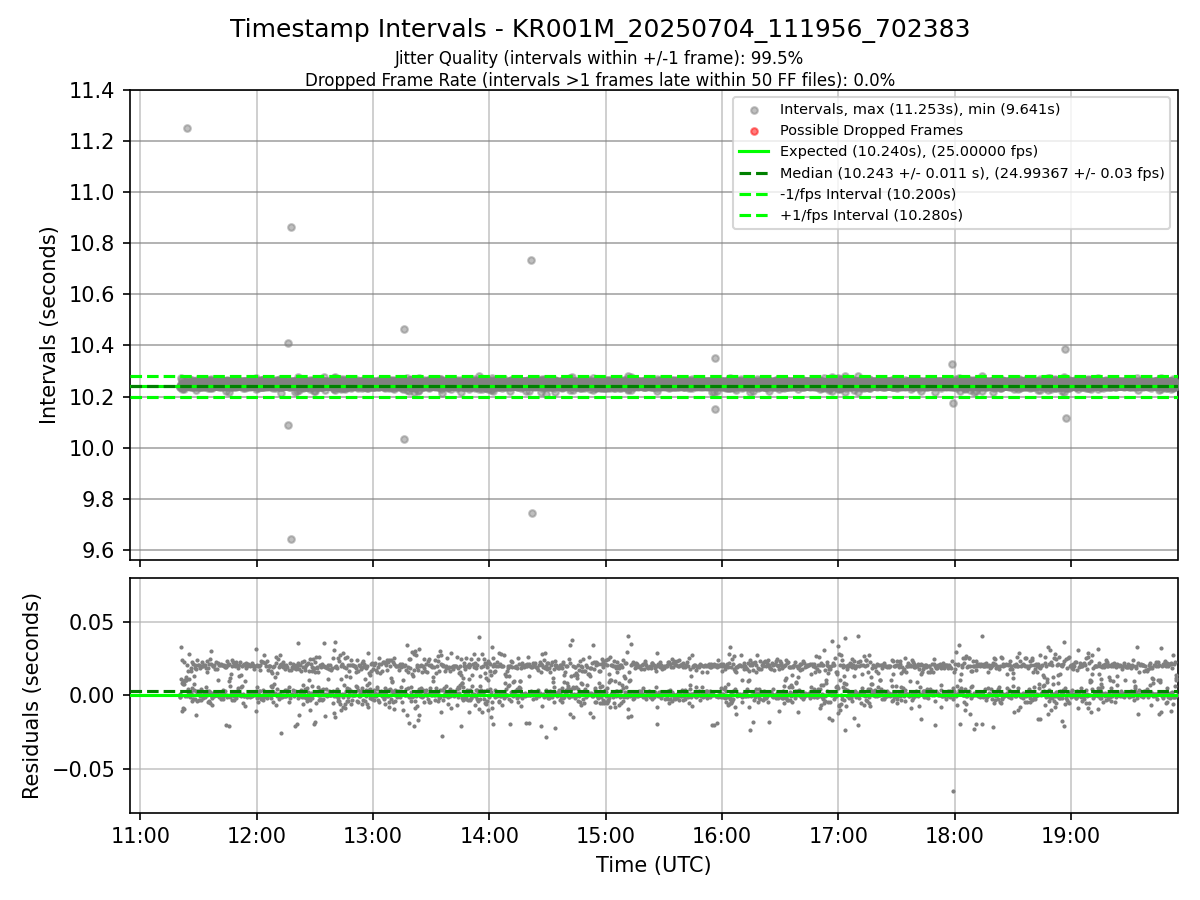Click the maximum interval outlier point near 11.25 seconds
Screen dimensions: 1200x900
click(187, 128)
